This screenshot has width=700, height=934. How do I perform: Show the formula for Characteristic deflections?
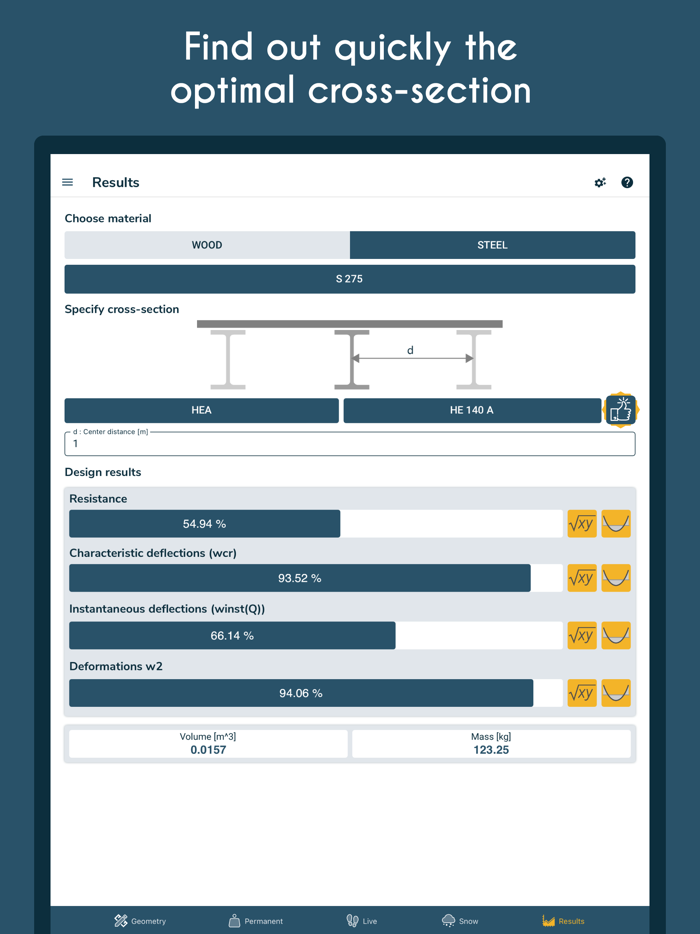tap(582, 578)
